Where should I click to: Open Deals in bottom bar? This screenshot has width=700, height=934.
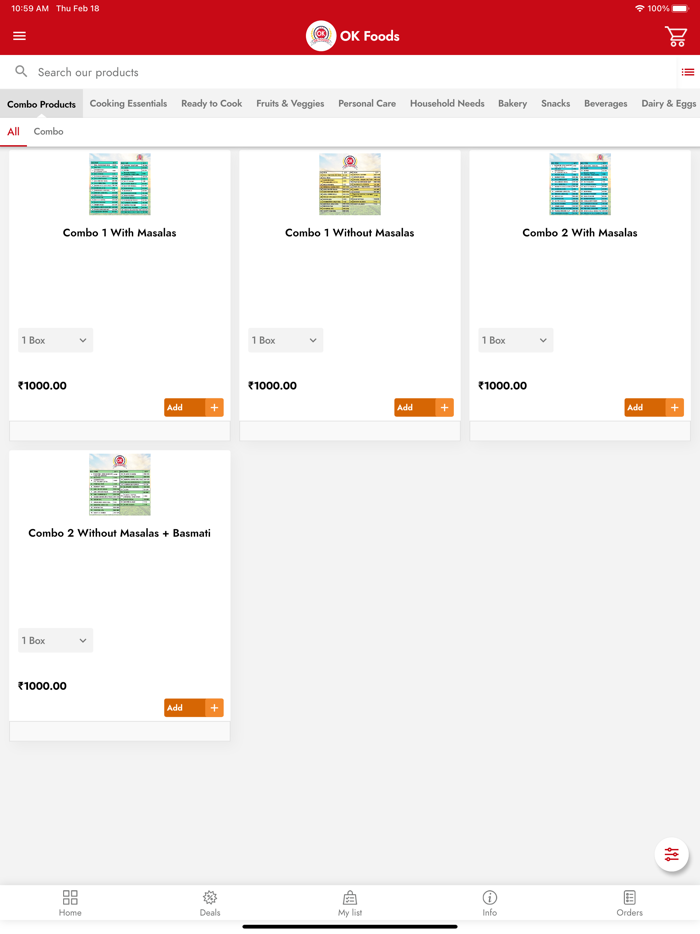(x=210, y=903)
